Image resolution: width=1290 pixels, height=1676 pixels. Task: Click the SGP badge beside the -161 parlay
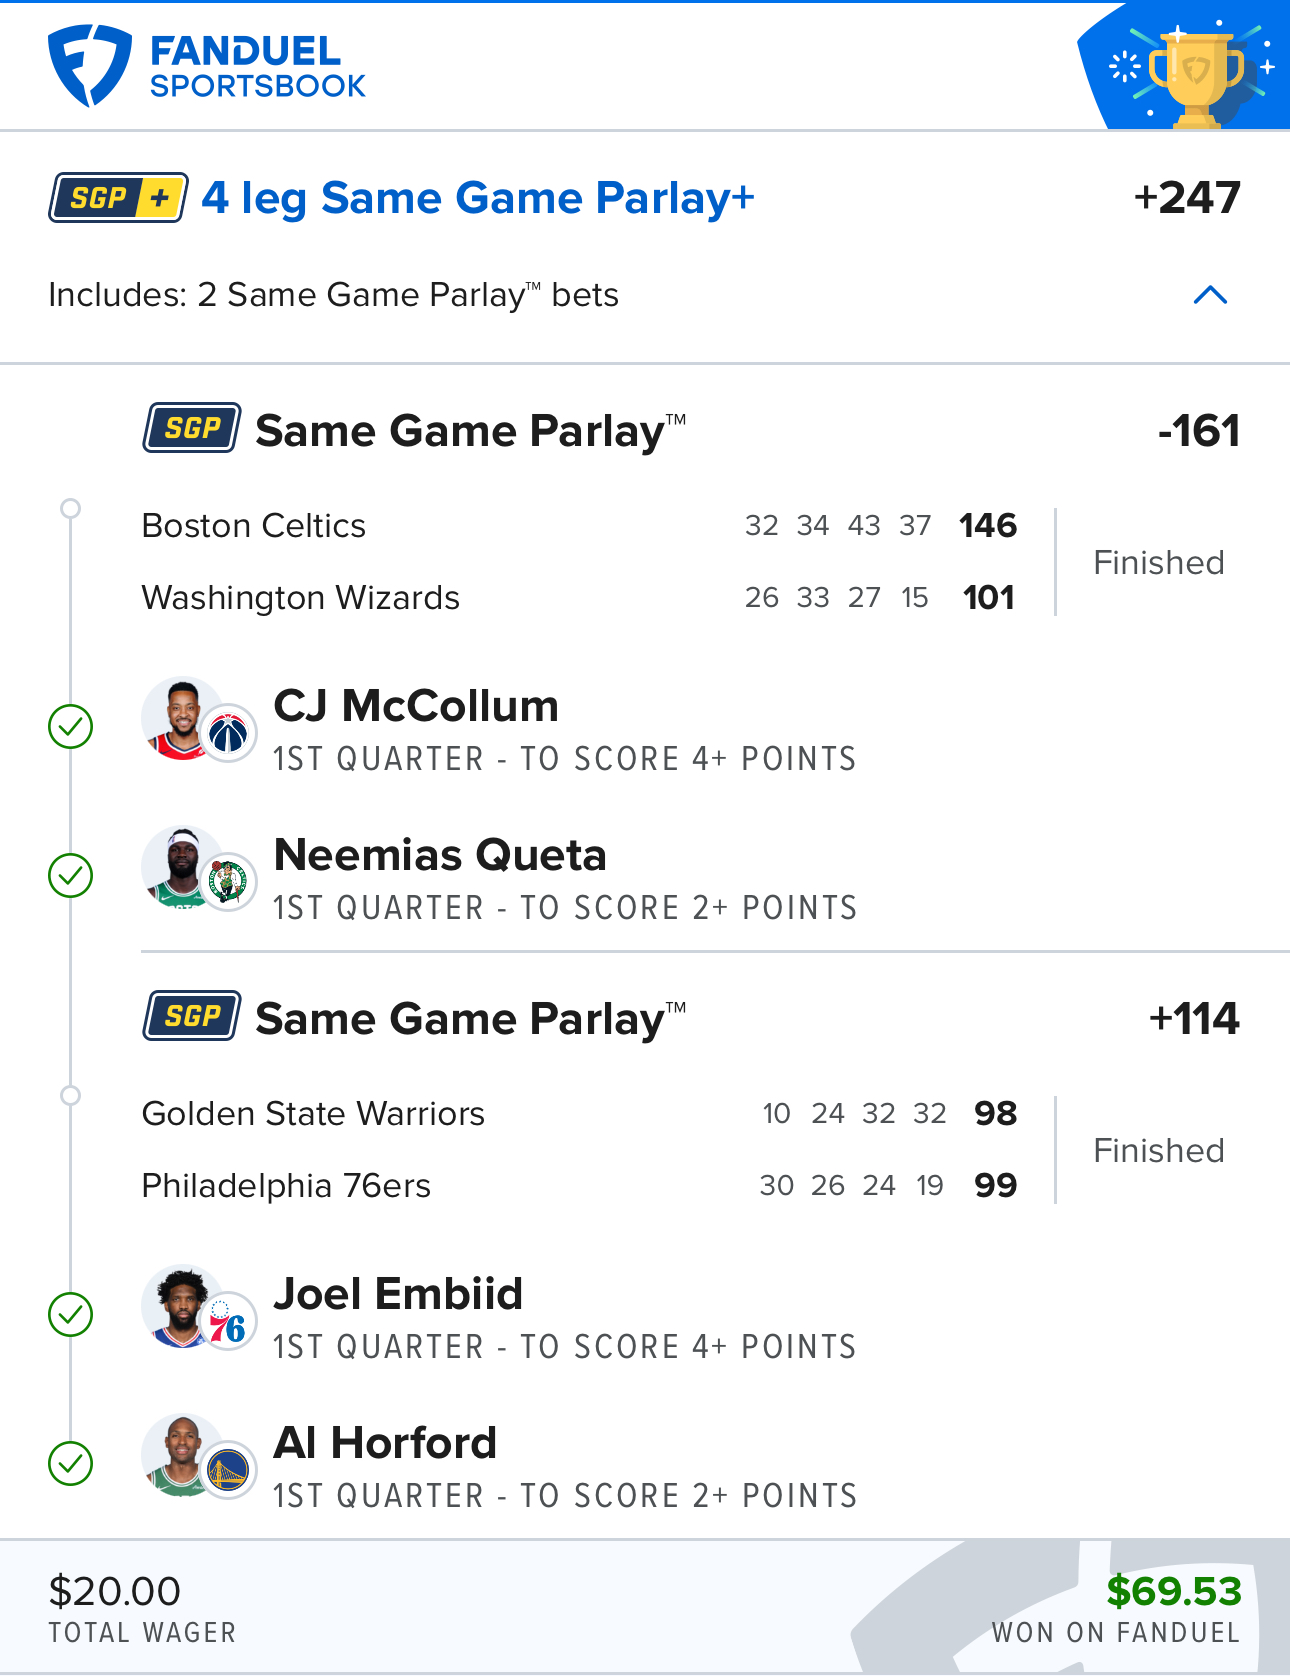click(191, 428)
